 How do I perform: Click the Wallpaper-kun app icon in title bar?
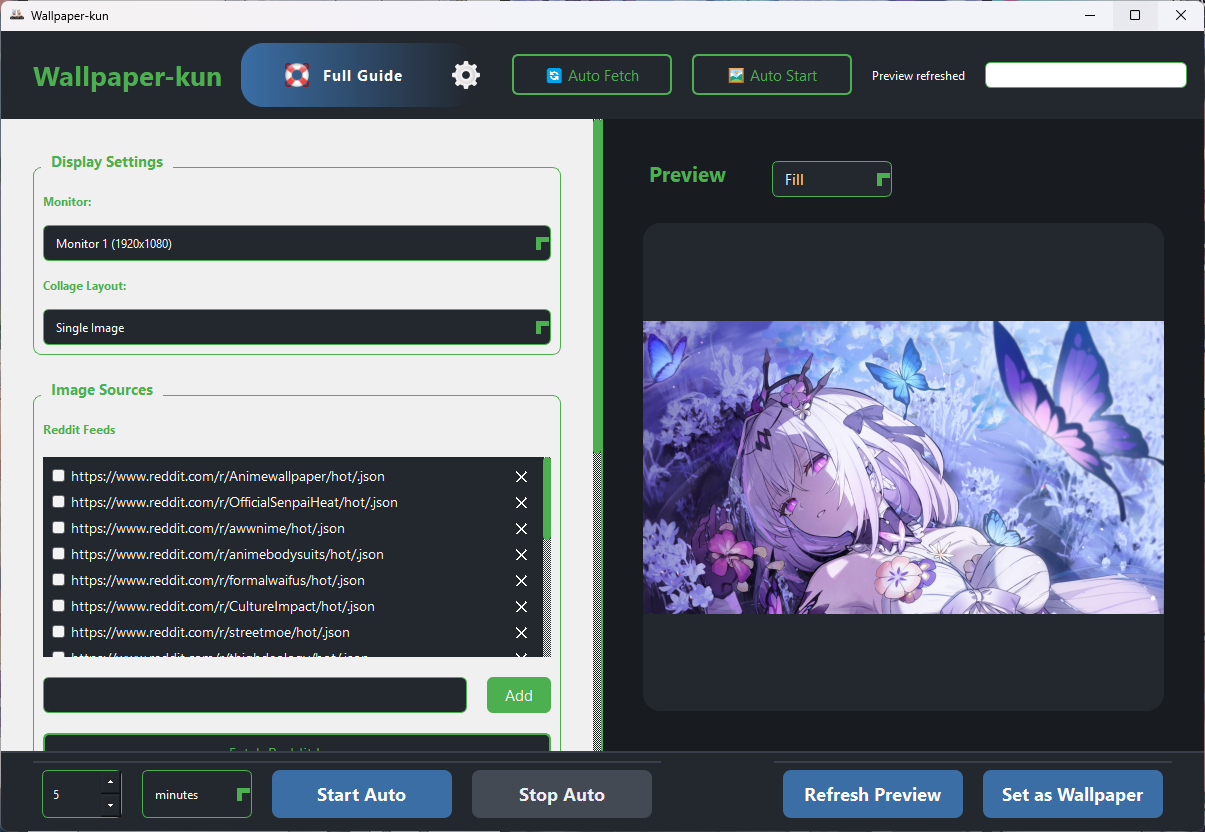click(17, 15)
